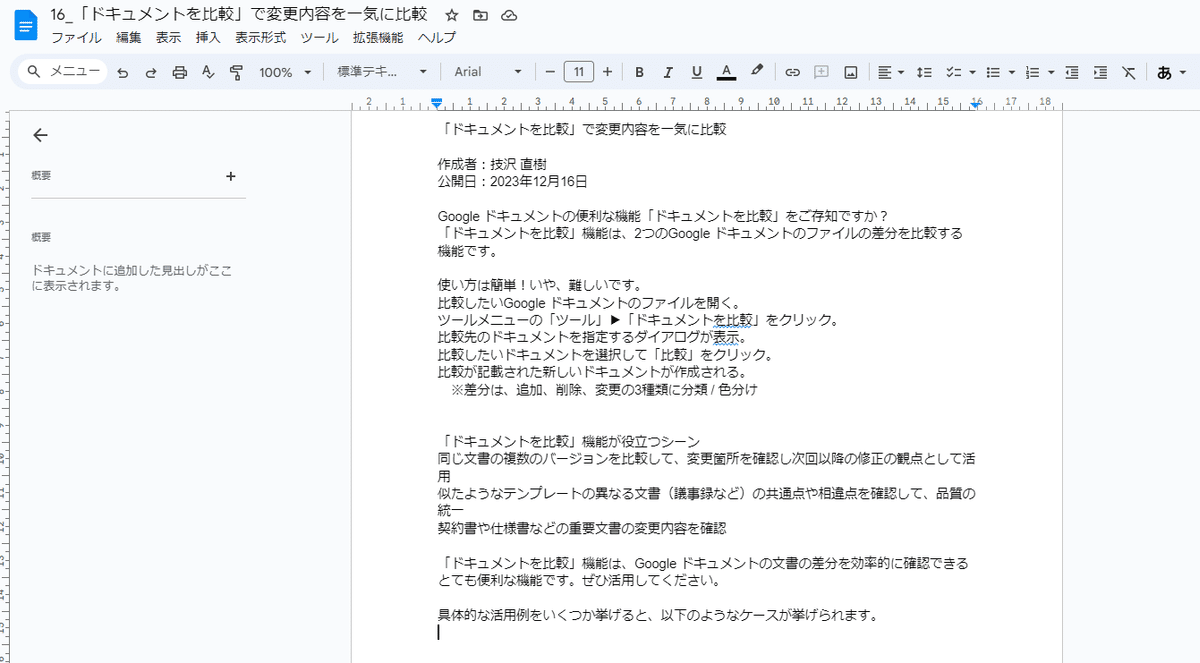The height and width of the screenshot is (663, 1200).
Task: Add a comment using the toolbar icon
Action: tap(822, 71)
